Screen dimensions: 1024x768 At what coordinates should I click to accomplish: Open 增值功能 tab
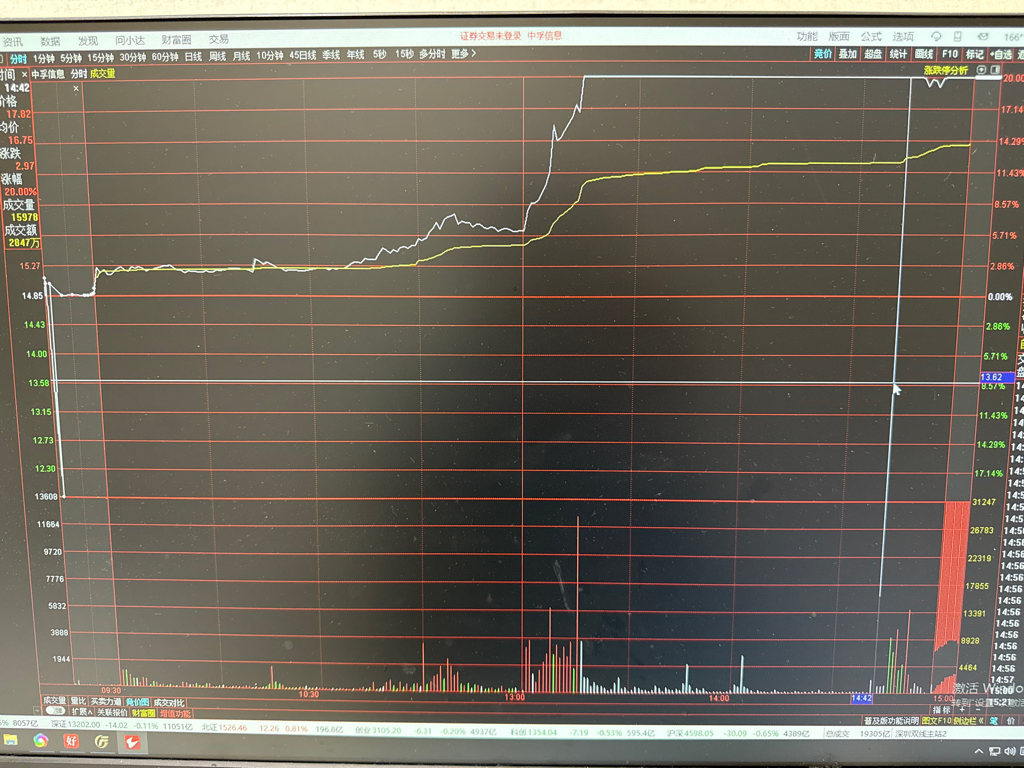click(175, 714)
